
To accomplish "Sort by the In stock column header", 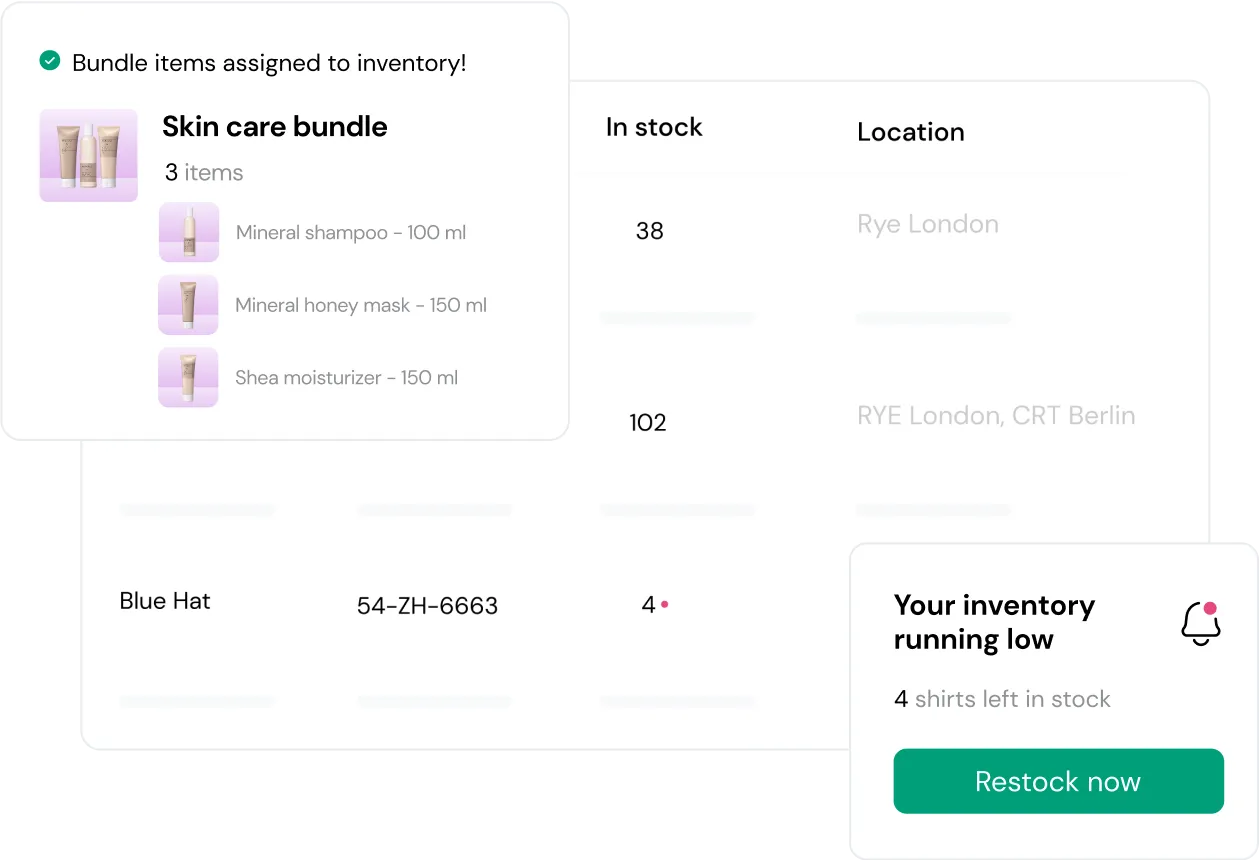I will (654, 127).
